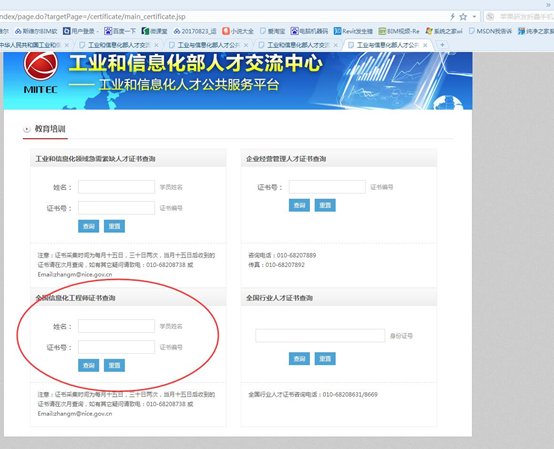Image resolution: width=554 pixels, height=449 pixels.
Task: Open the 20170823_运 bookmark
Action: pyautogui.click(x=195, y=31)
